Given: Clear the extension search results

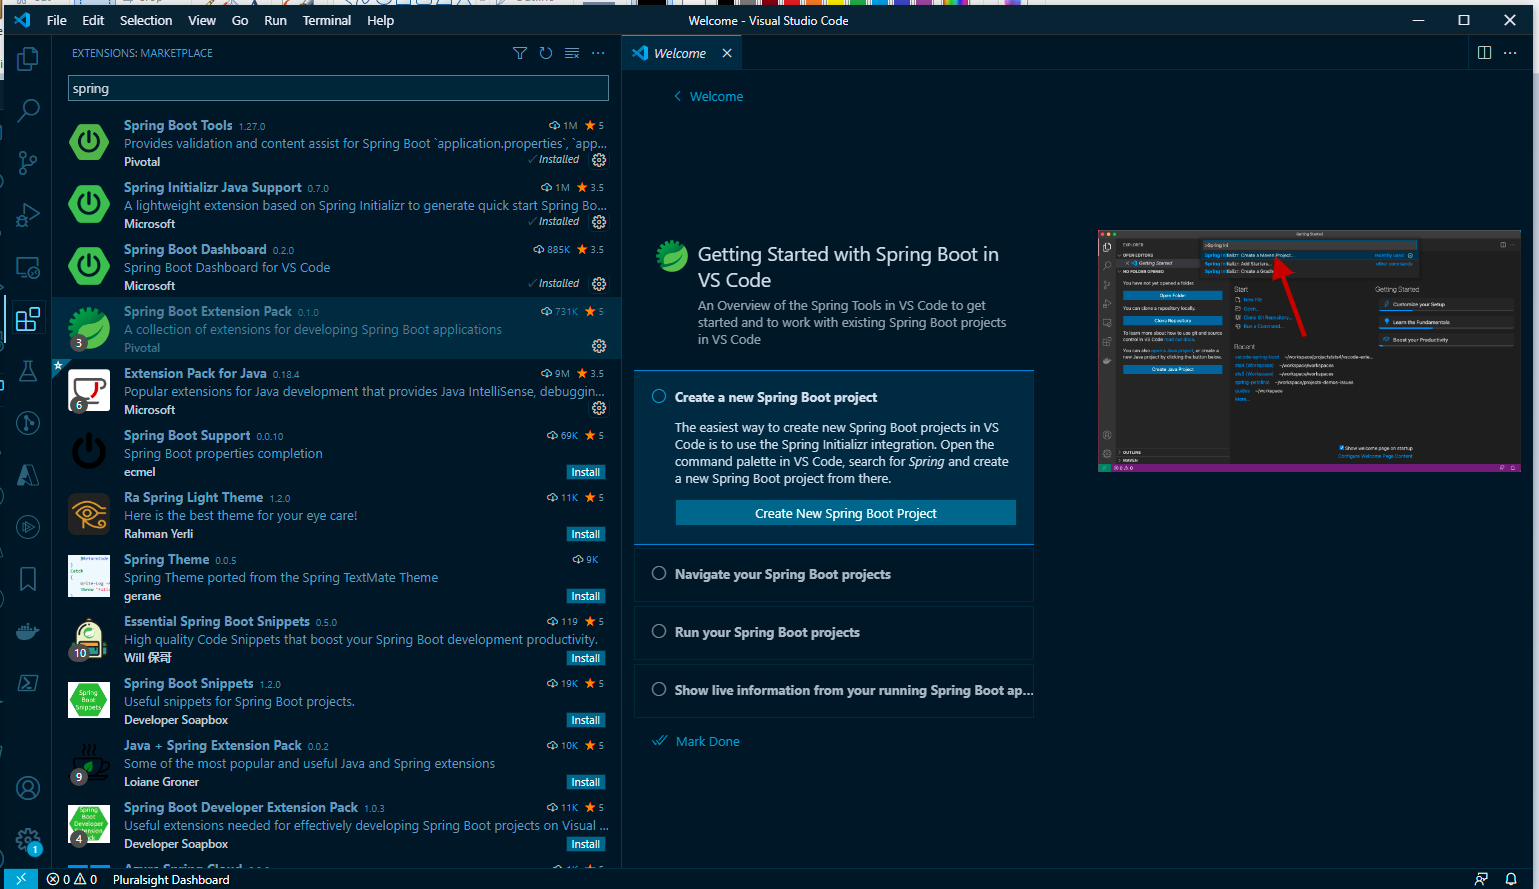Looking at the screenshot, I should [572, 53].
